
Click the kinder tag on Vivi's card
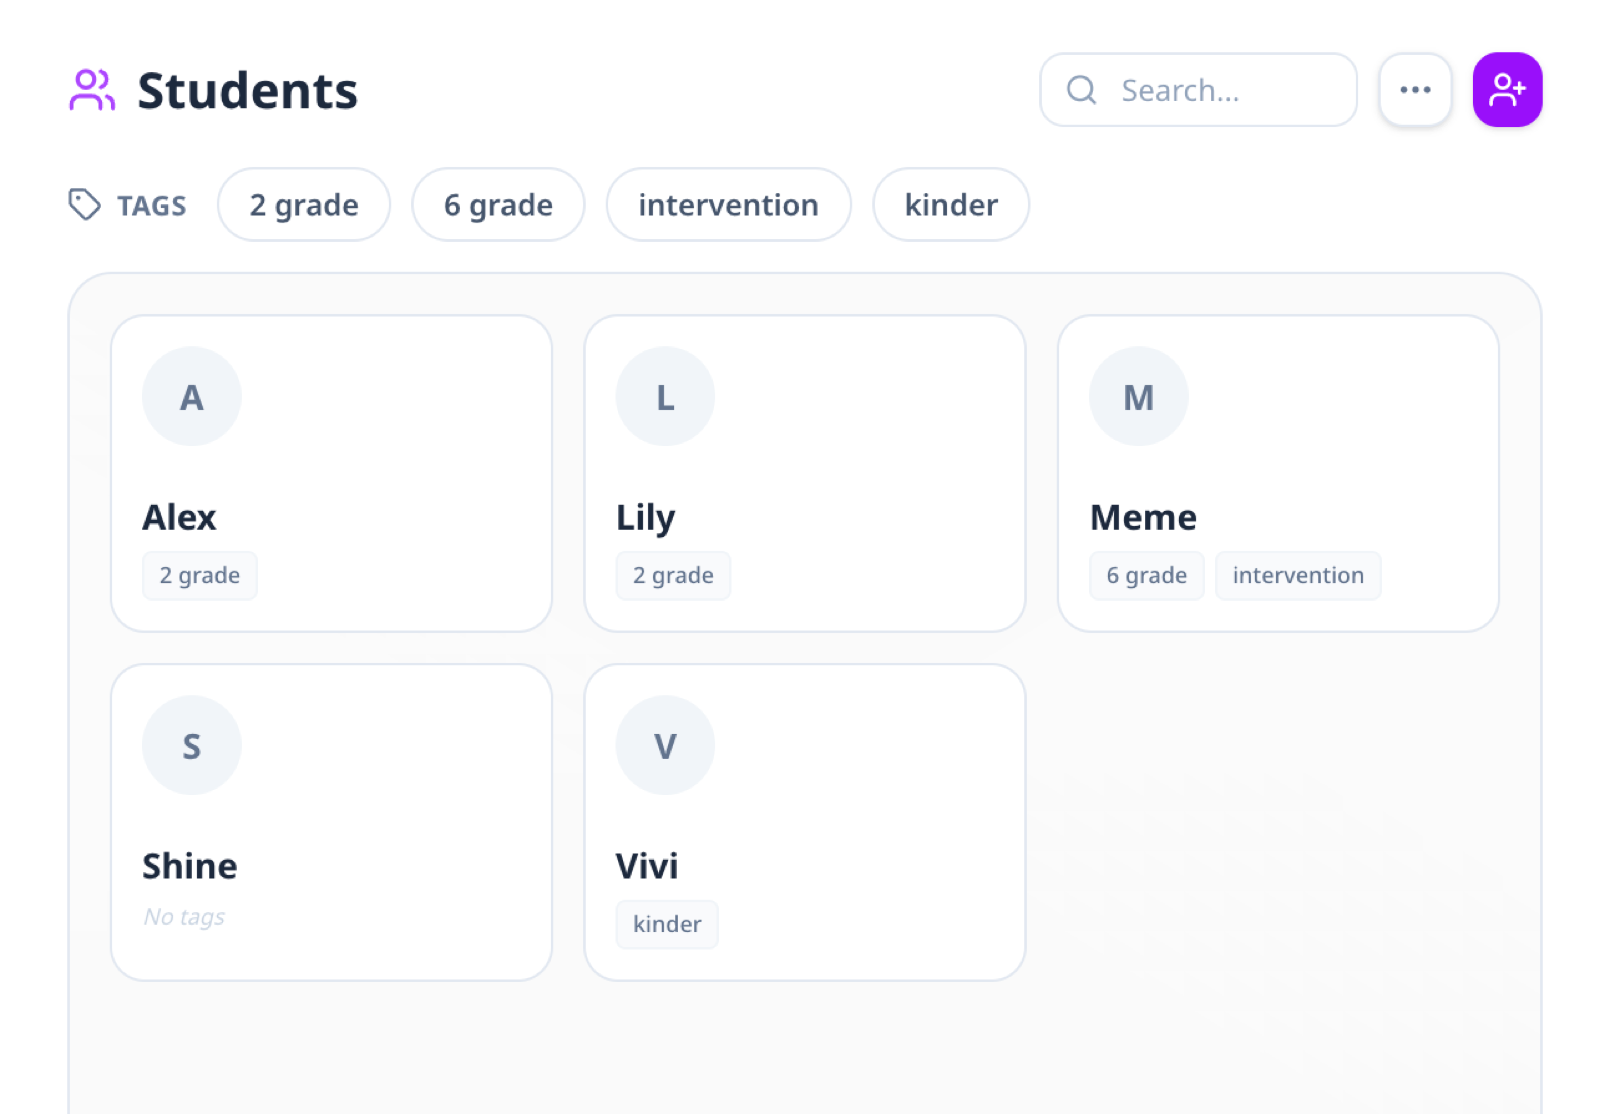coord(667,925)
